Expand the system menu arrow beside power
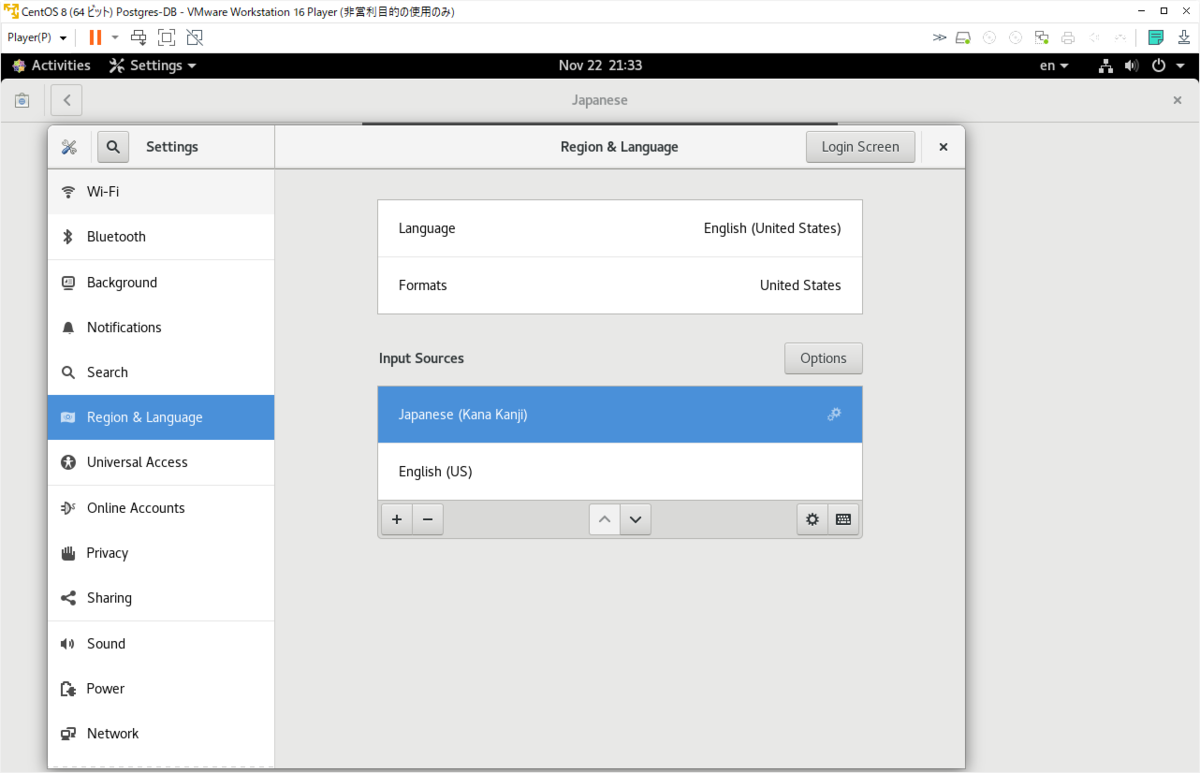 point(1179,66)
